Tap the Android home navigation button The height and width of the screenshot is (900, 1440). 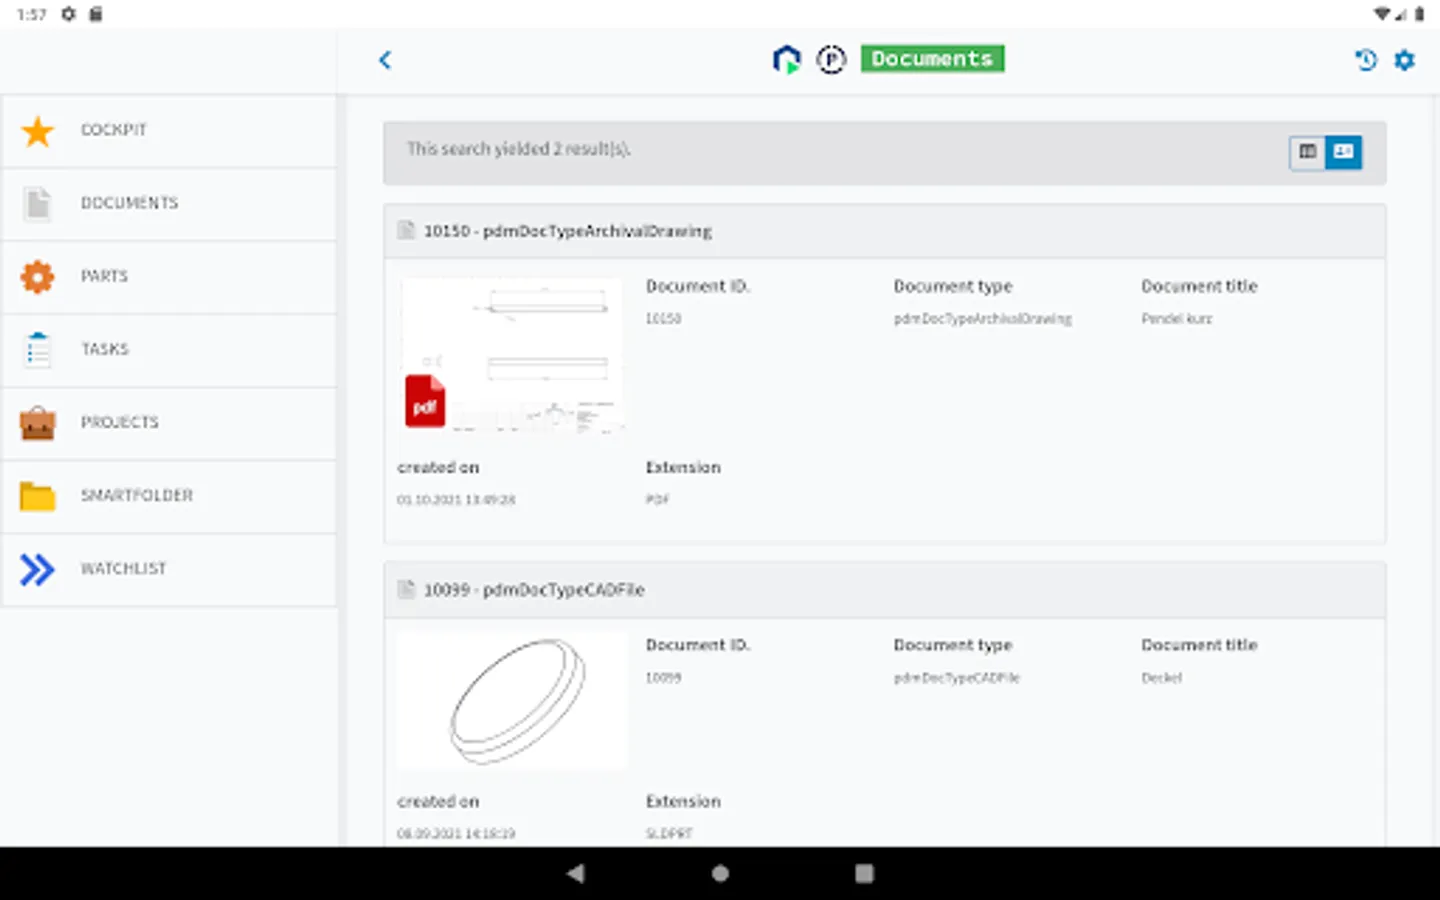coord(720,873)
